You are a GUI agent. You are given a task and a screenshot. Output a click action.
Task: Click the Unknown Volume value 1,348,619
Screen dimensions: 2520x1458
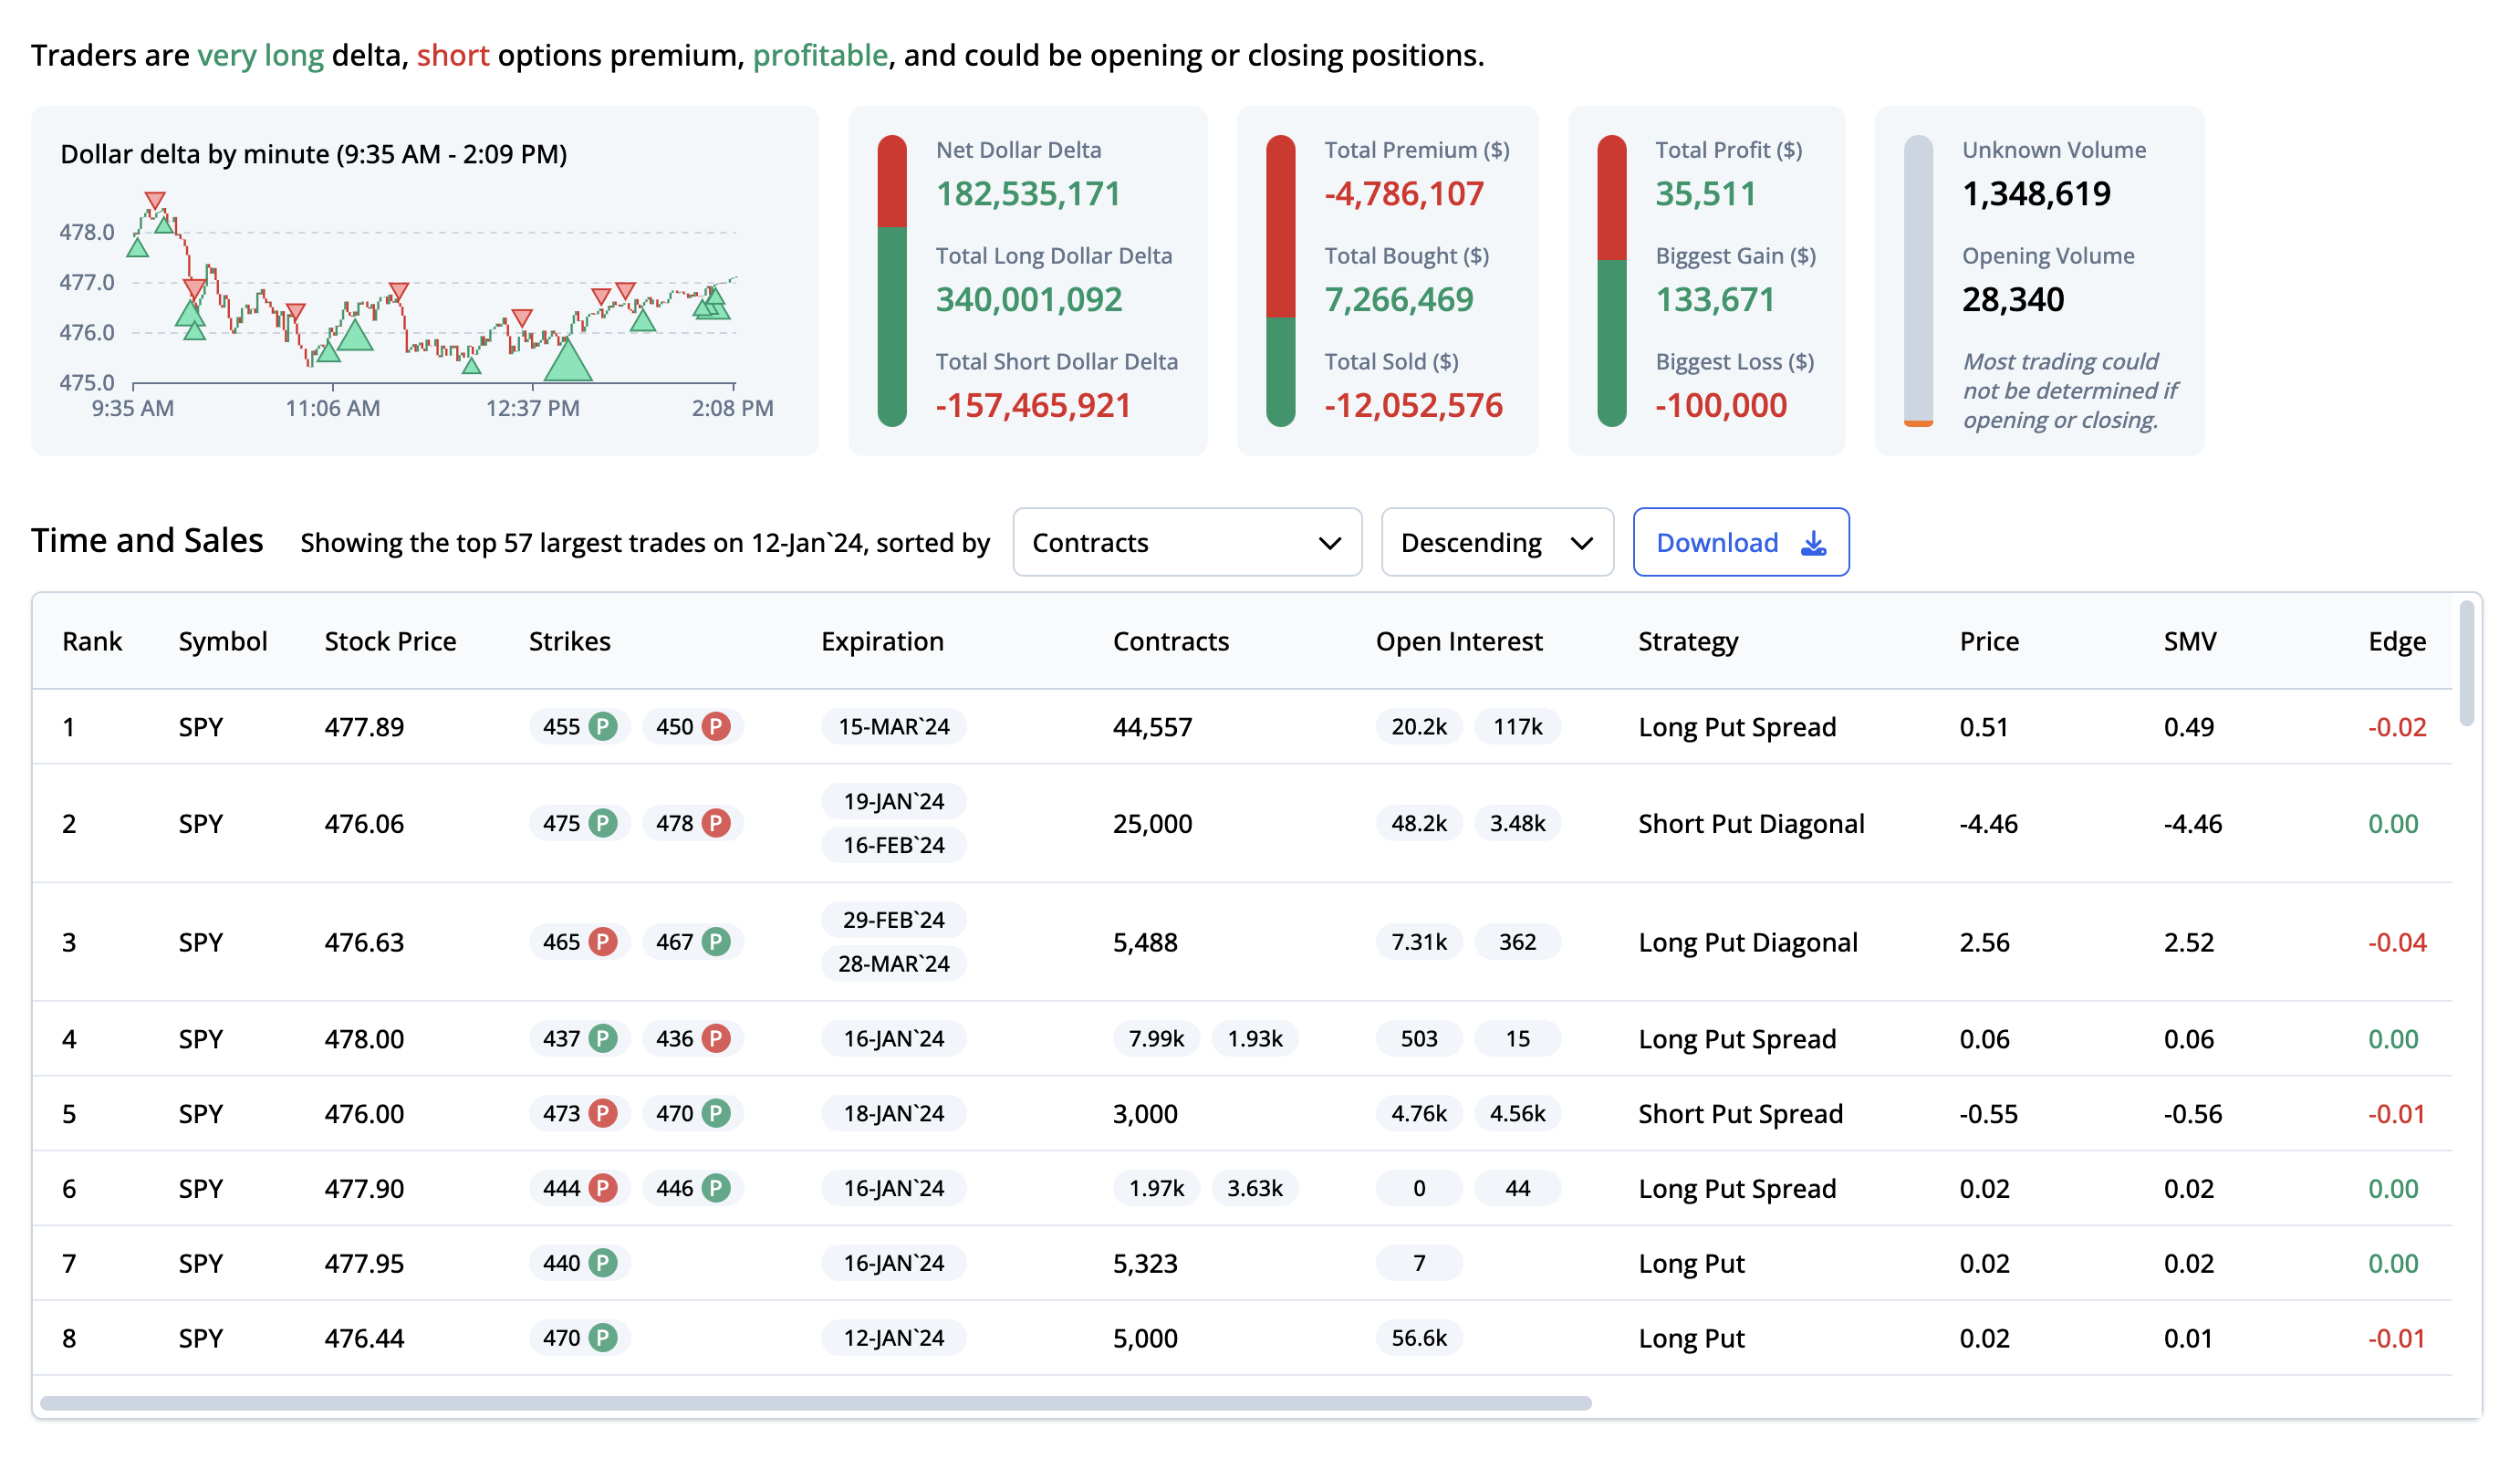pos(2036,193)
